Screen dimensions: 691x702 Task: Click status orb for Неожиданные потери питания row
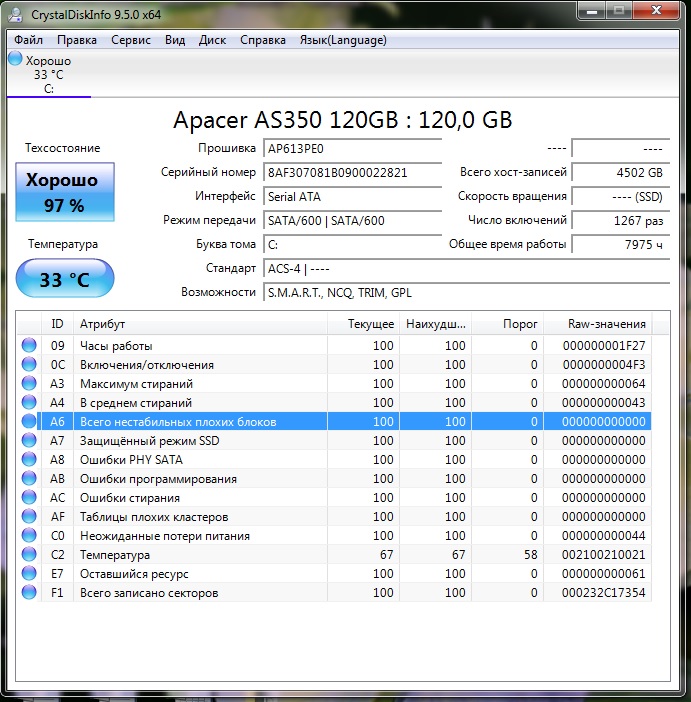click(x=29, y=535)
